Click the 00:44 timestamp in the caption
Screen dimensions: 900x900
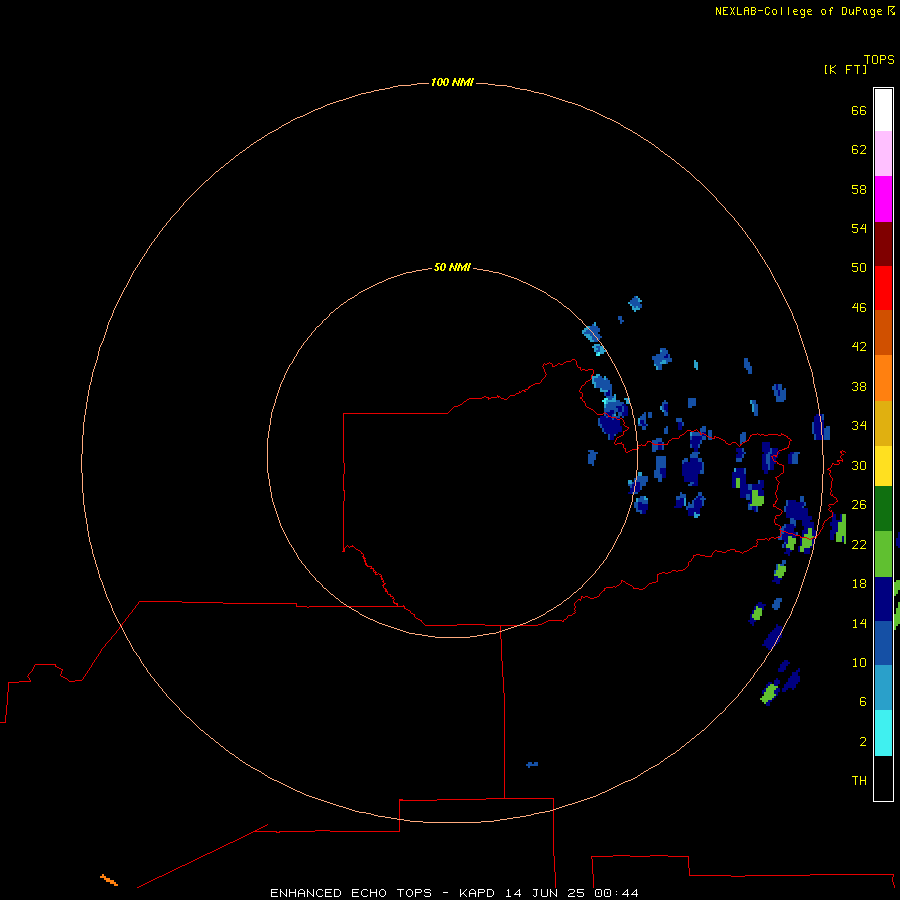click(616, 893)
